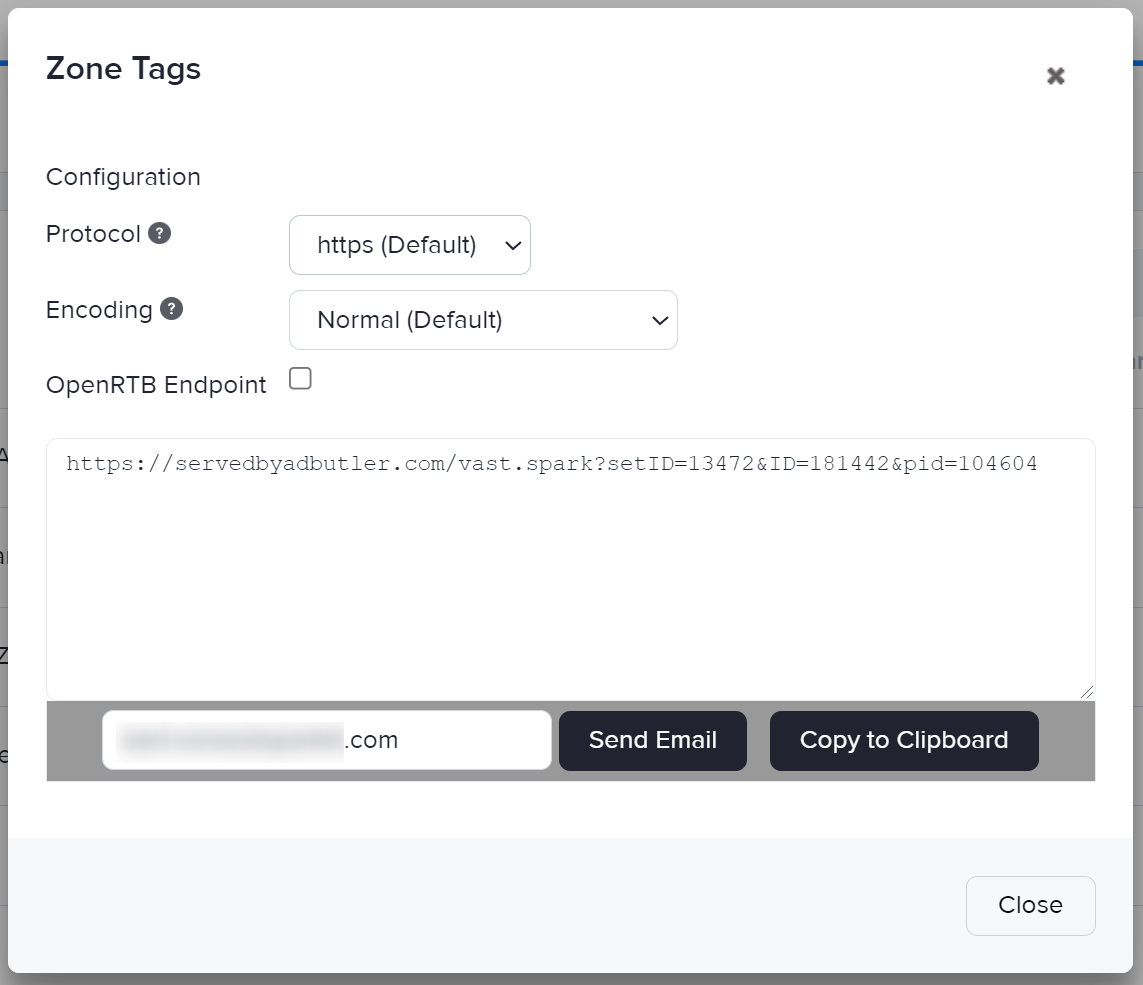Select the servedbyadbutler.com tag text
This screenshot has height=985, width=1143.
coord(550,463)
